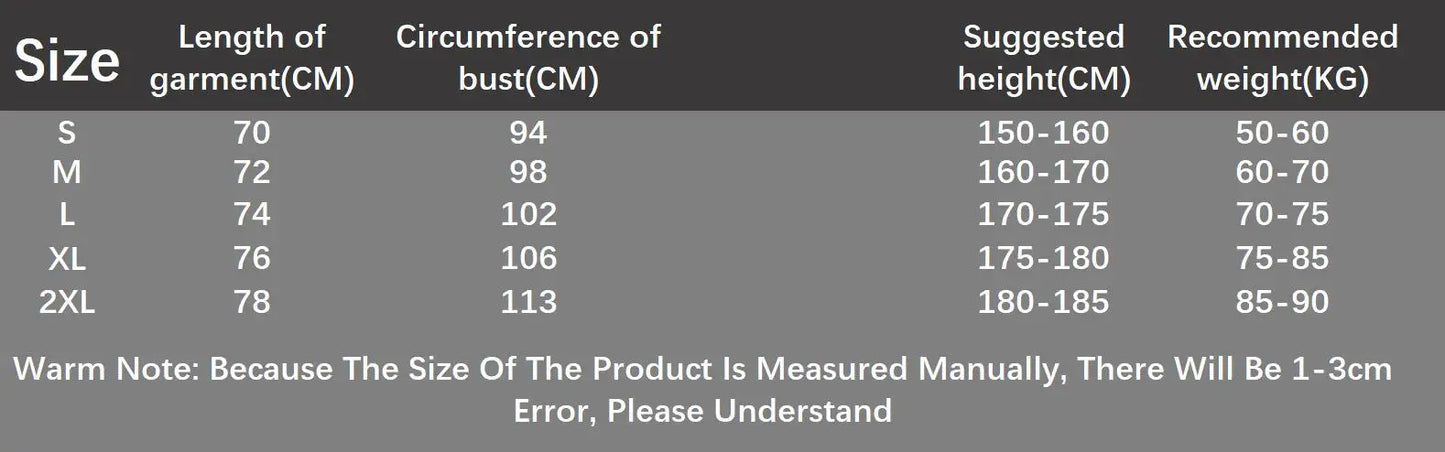The image size is (1445, 452).
Task: Click the Suggested height(CM) header
Action: [x=1044, y=59]
